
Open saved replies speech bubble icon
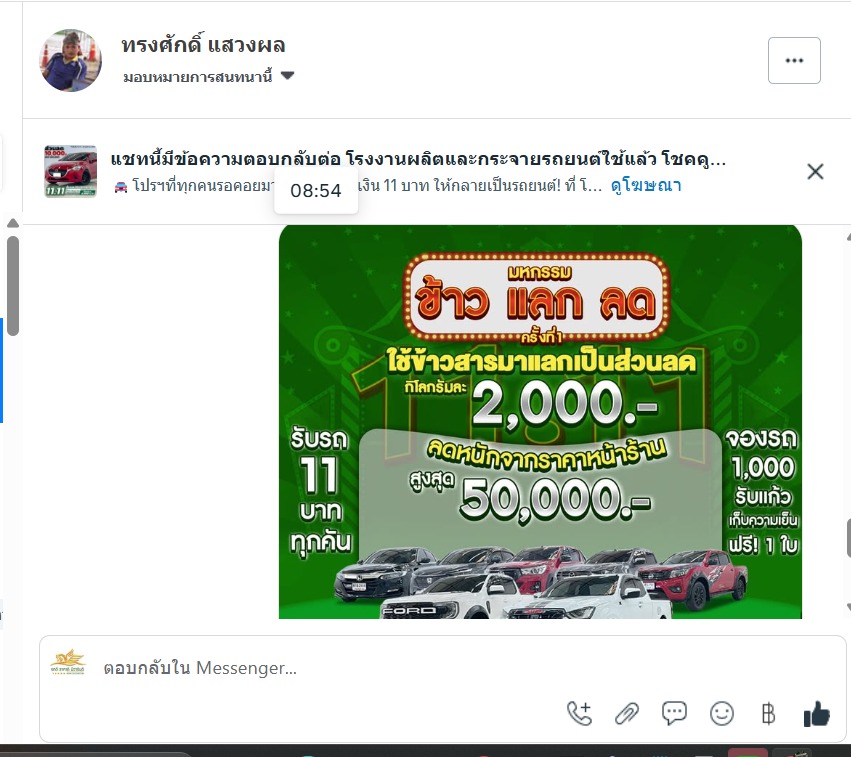674,713
